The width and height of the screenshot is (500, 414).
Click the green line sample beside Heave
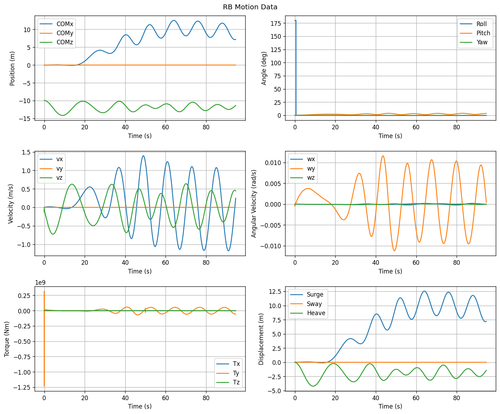(296, 313)
